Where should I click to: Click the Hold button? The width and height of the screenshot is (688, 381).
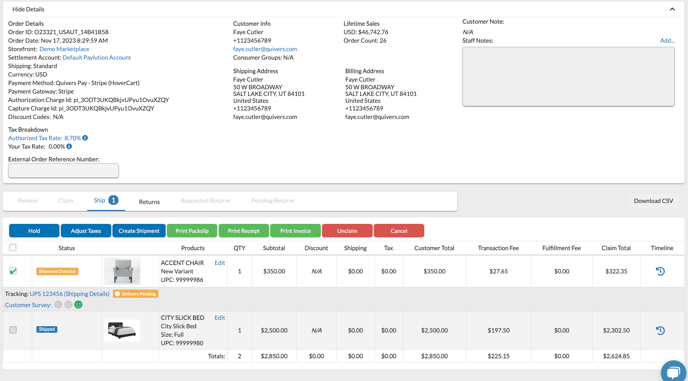(34, 230)
